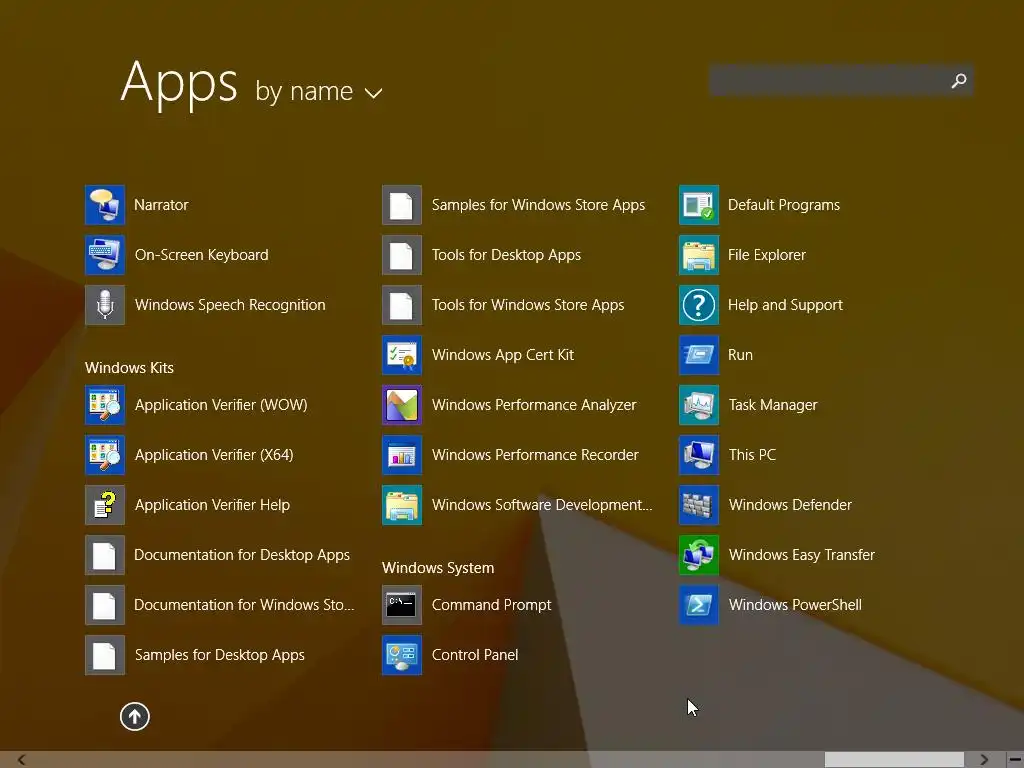This screenshot has width=1024, height=768.
Task: Launch the Command Prompt icon
Action: click(x=402, y=605)
